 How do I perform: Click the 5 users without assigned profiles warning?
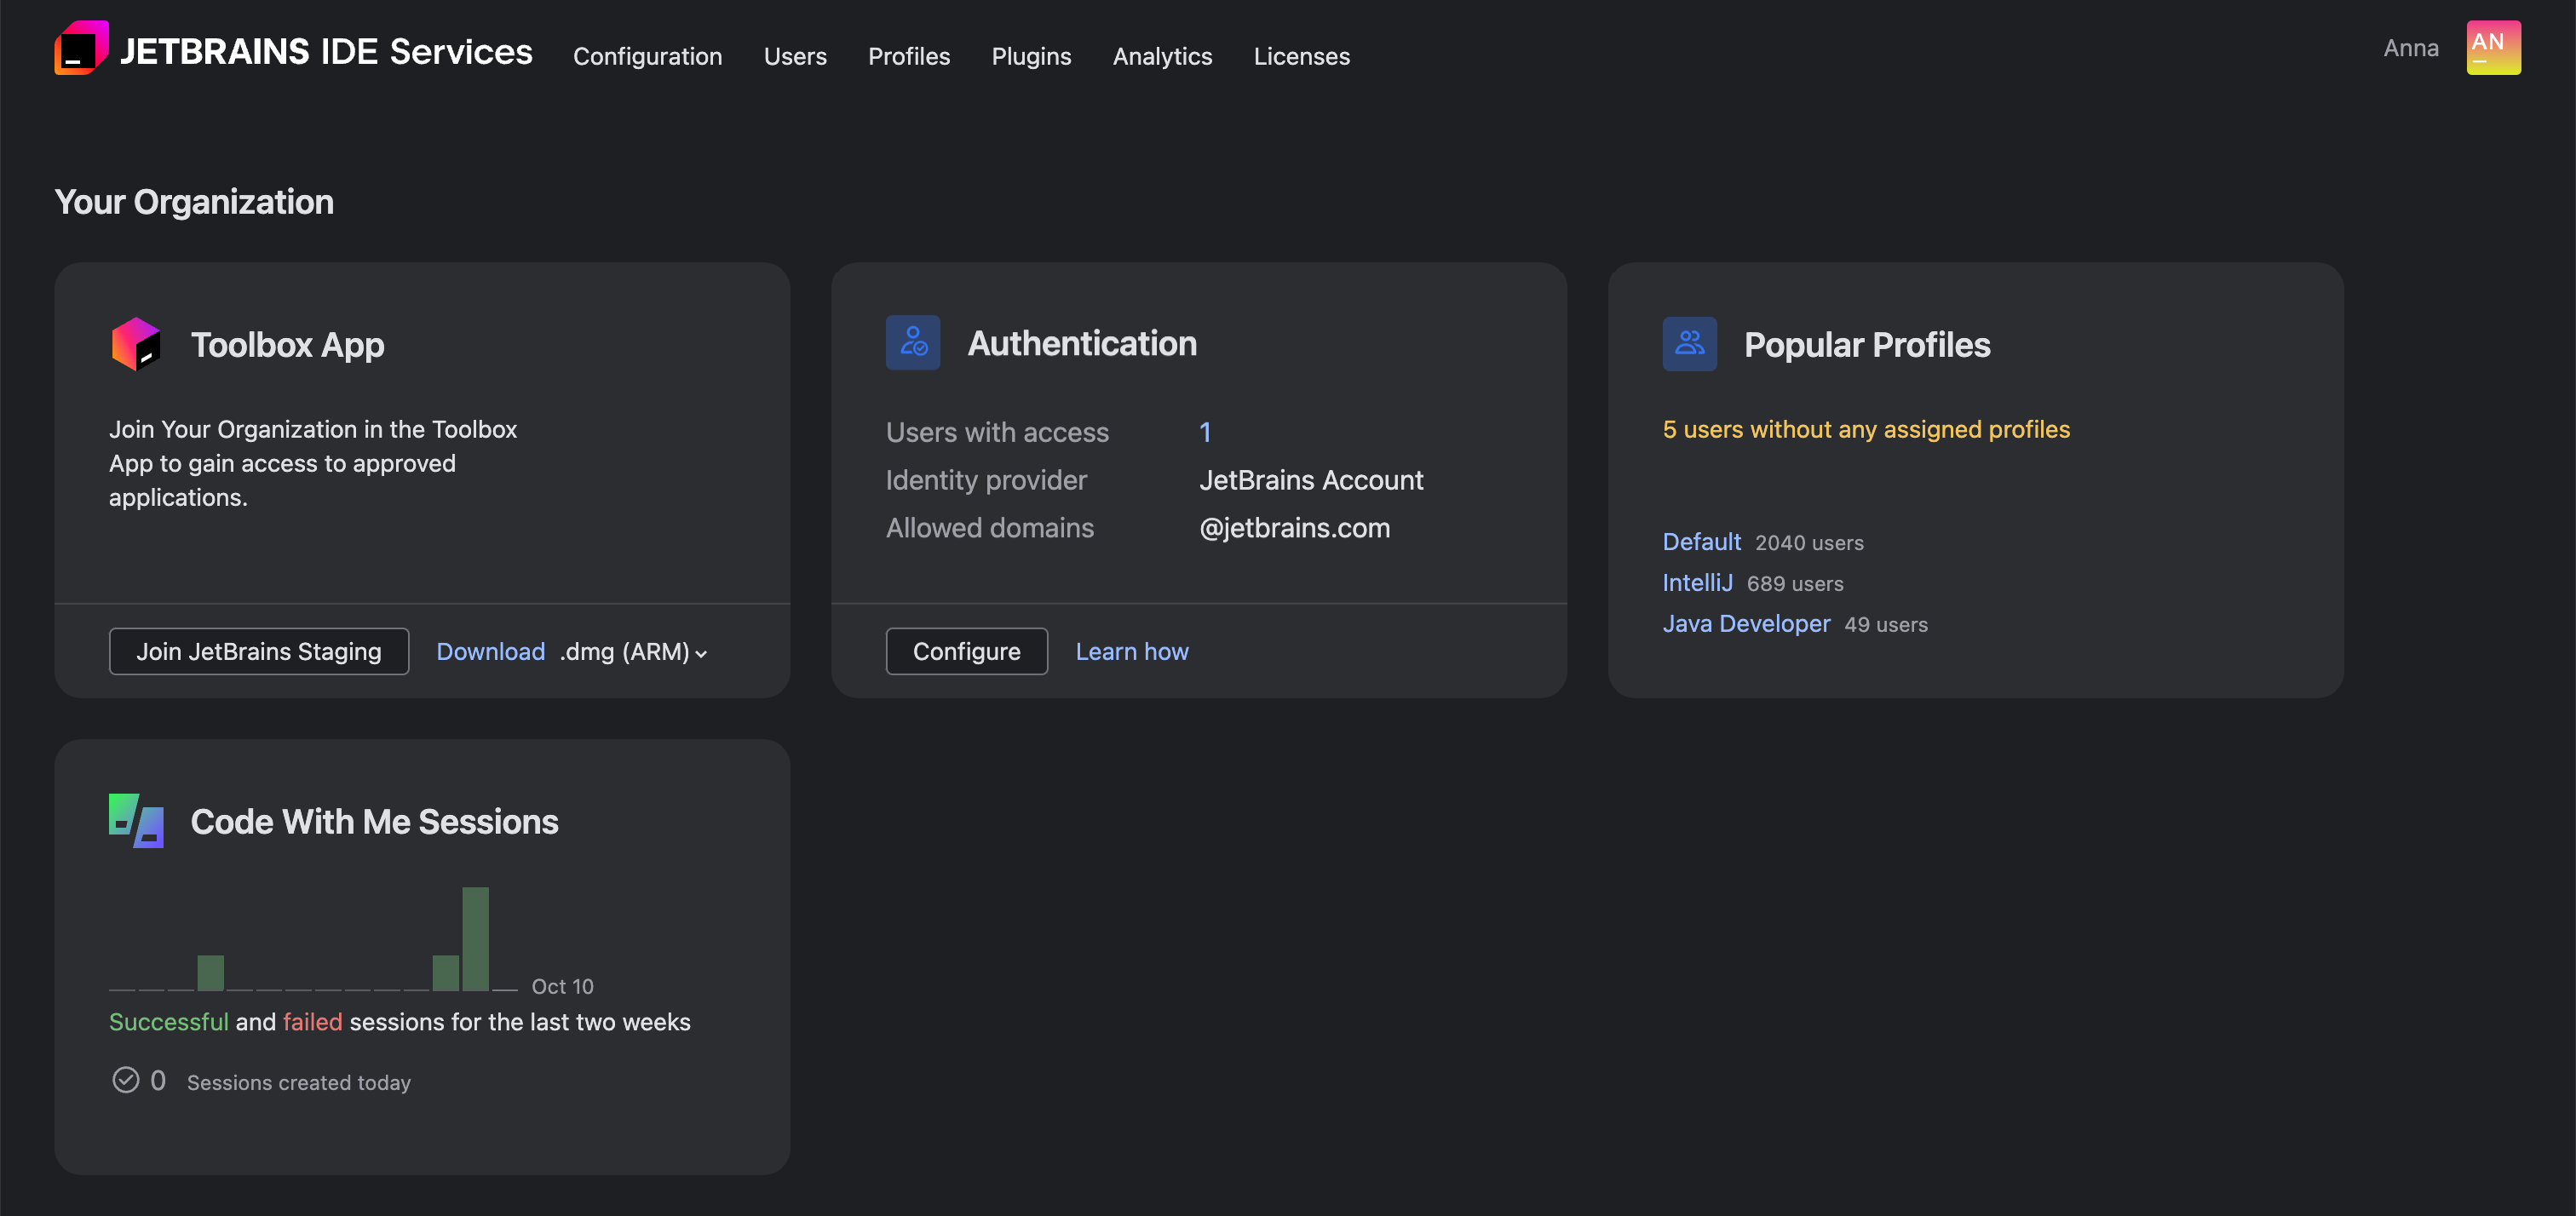[1866, 429]
